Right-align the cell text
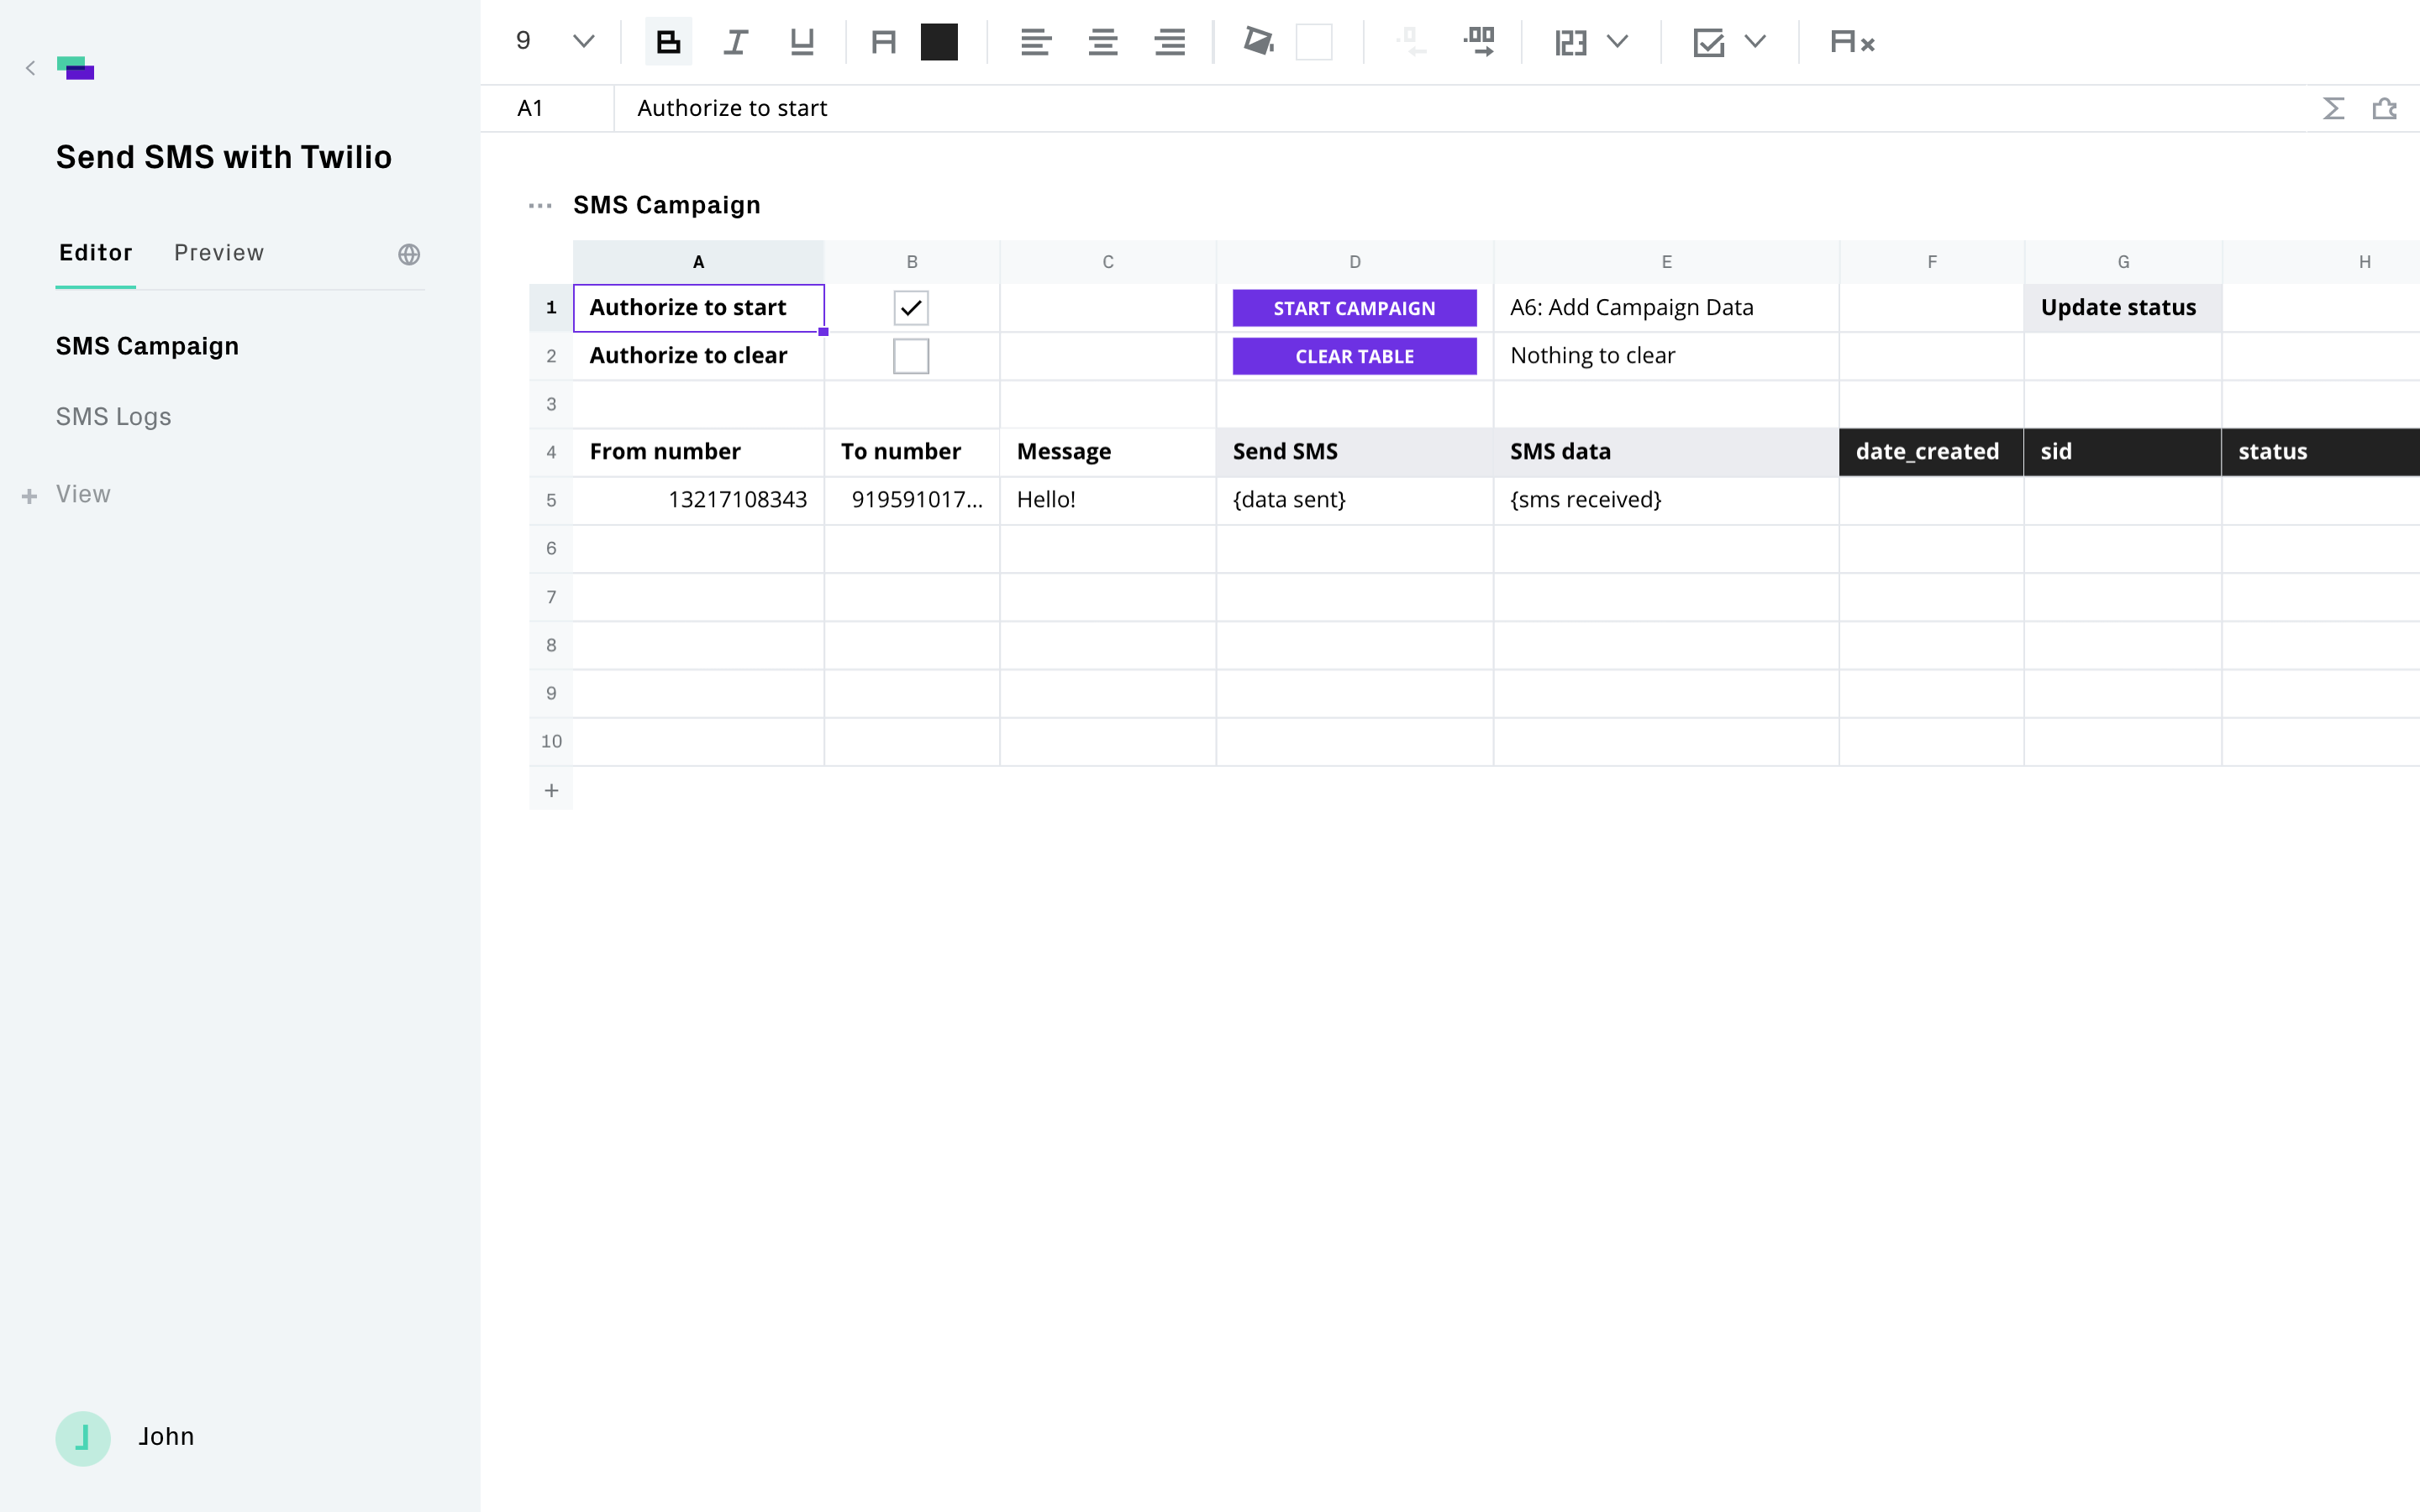Image resolution: width=2420 pixels, height=1512 pixels. point(1169,42)
